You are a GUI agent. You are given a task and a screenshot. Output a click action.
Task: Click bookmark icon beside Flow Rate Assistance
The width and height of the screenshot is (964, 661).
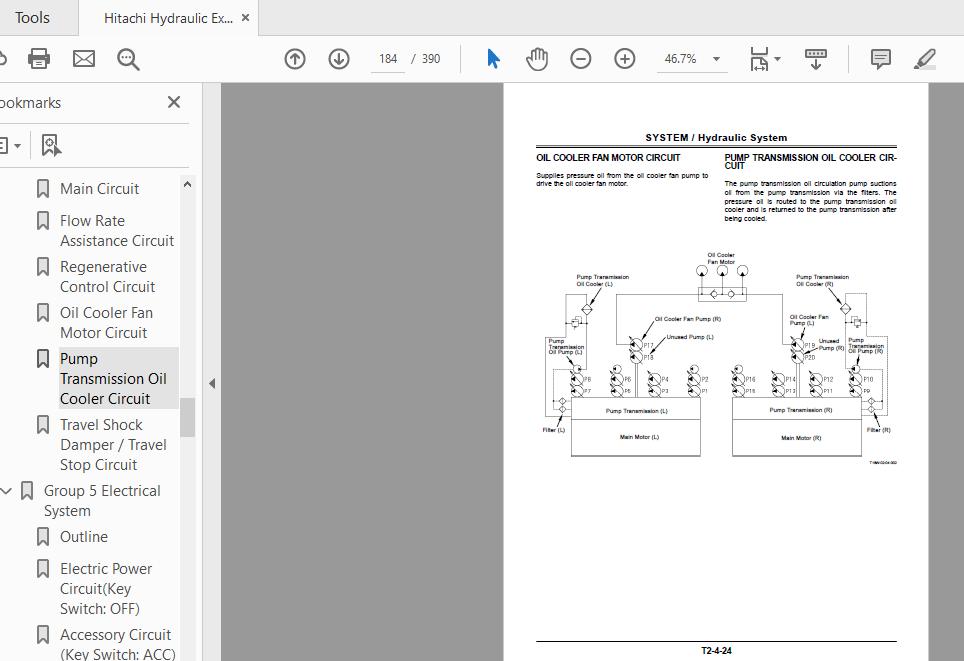click(42, 221)
